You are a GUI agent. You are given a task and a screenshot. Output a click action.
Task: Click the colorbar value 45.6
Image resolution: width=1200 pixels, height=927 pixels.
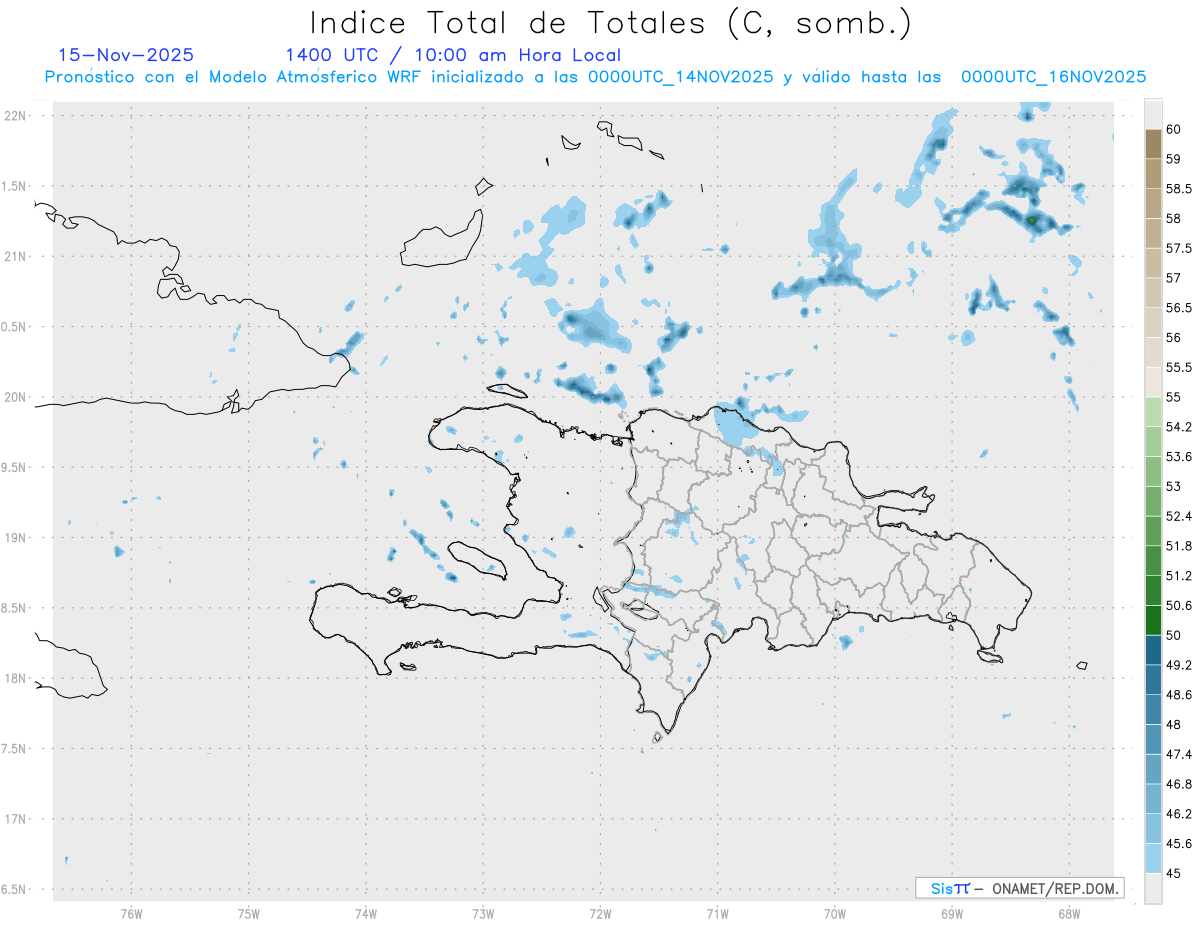click(1179, 844)
